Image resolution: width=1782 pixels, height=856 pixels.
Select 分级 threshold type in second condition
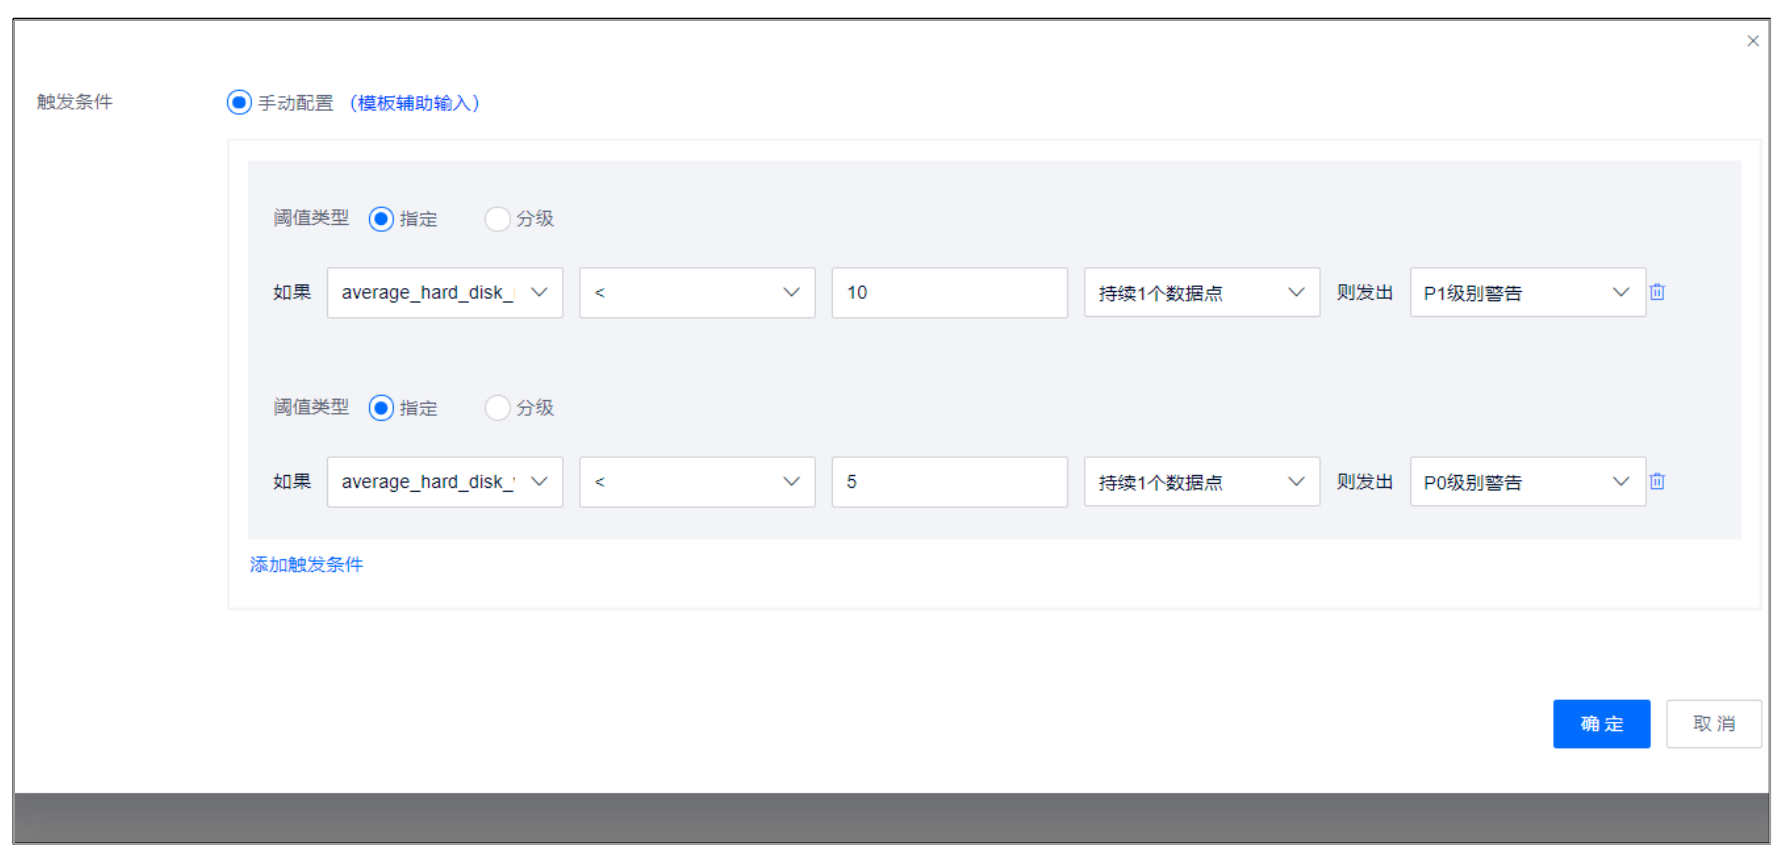tap(497, 408)
